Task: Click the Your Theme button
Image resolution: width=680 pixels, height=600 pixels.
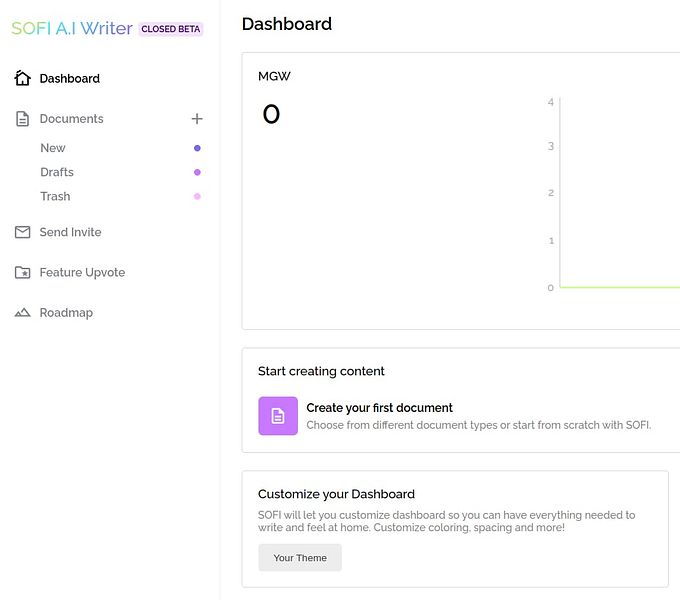Action: pos(300,558)
